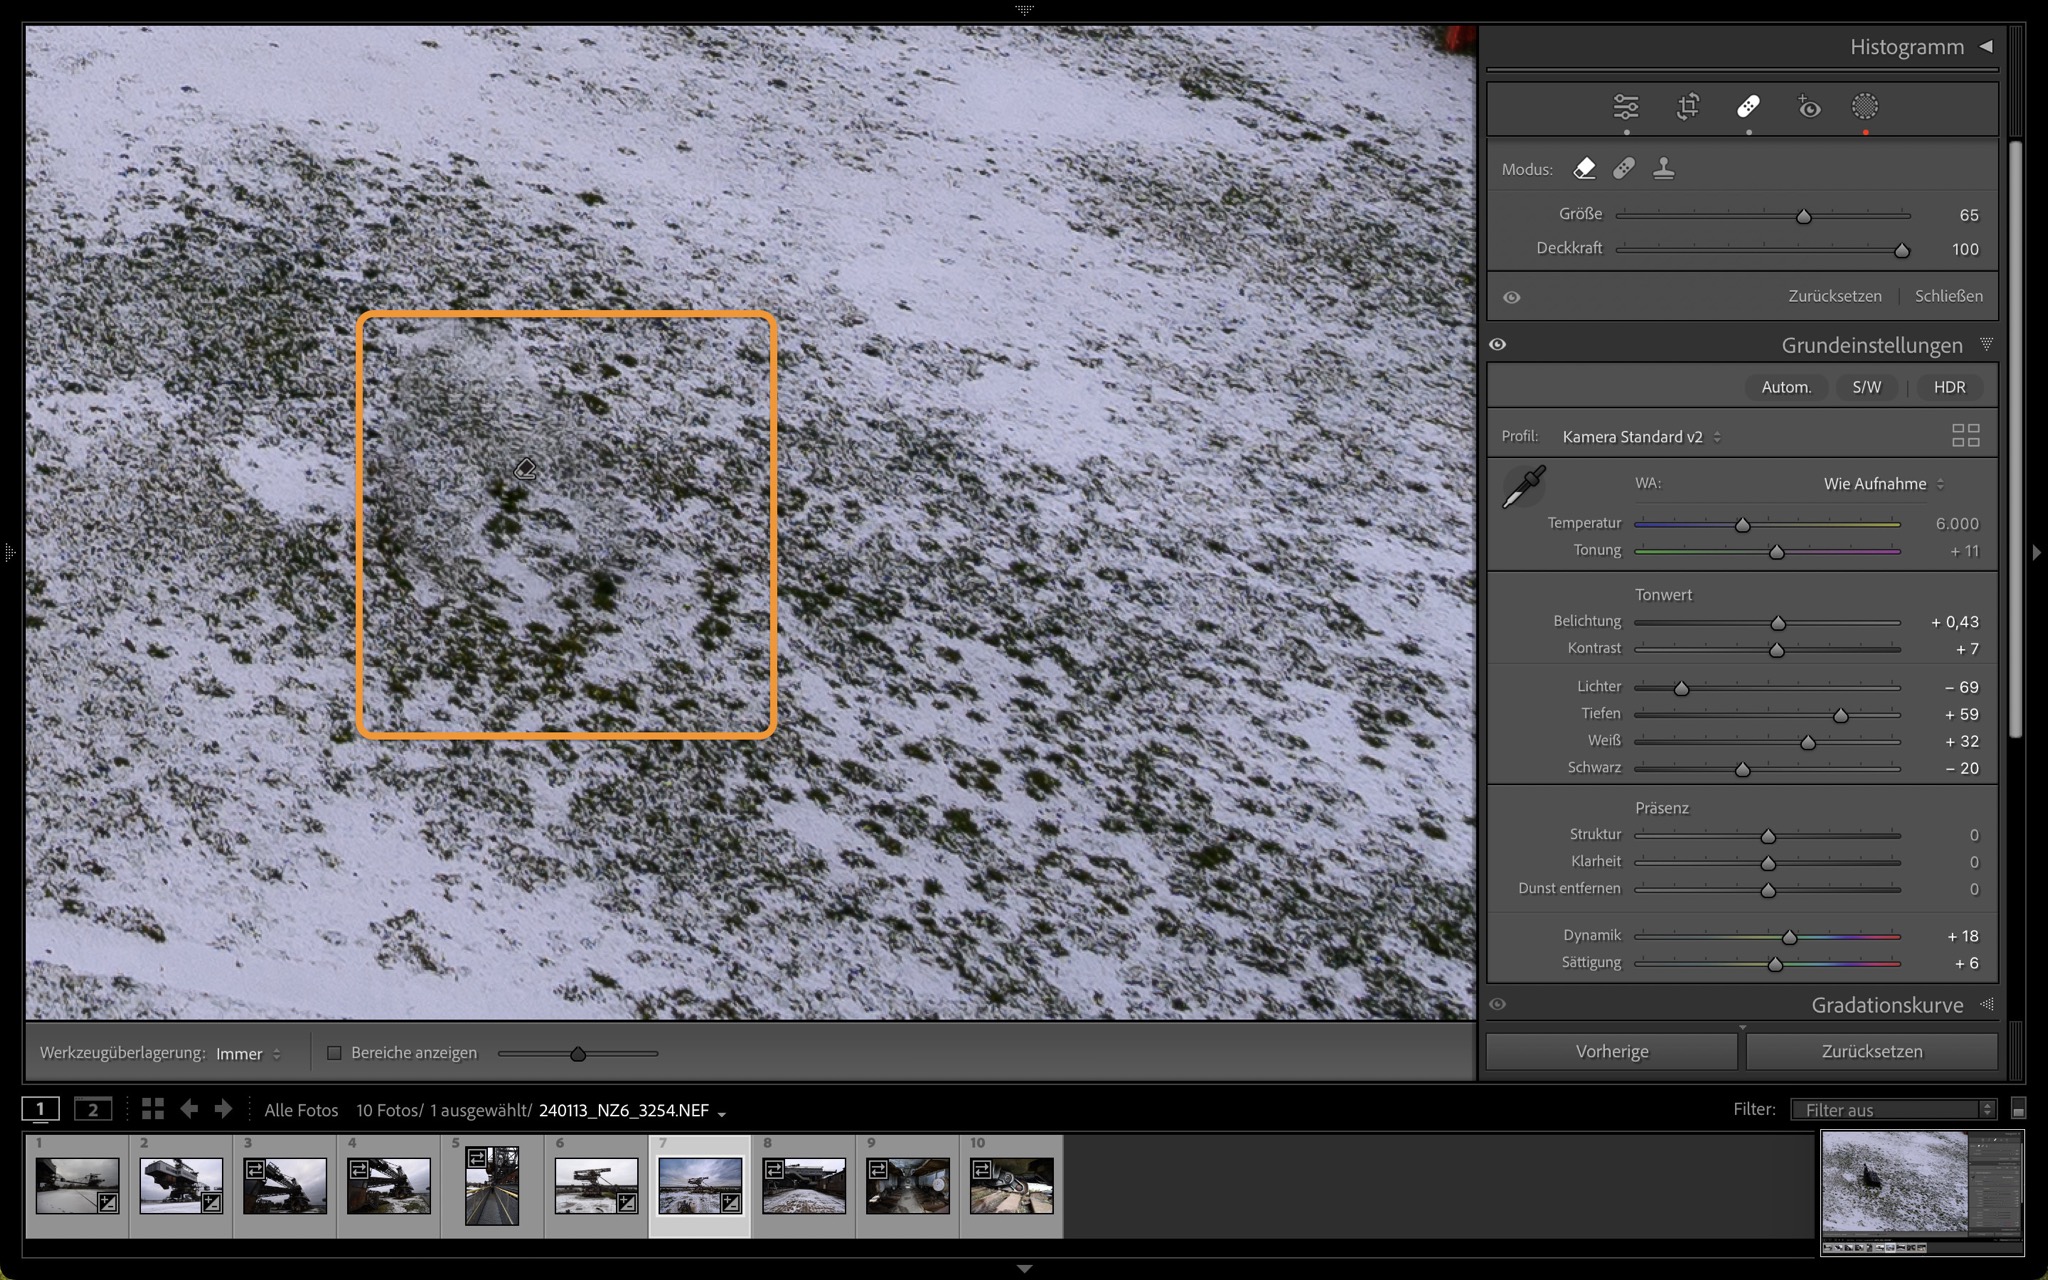The width and height of the screenshot is (2048, 1280).
Task: Select filmstrip thumbnail number 3
Action: [285, 1186]
